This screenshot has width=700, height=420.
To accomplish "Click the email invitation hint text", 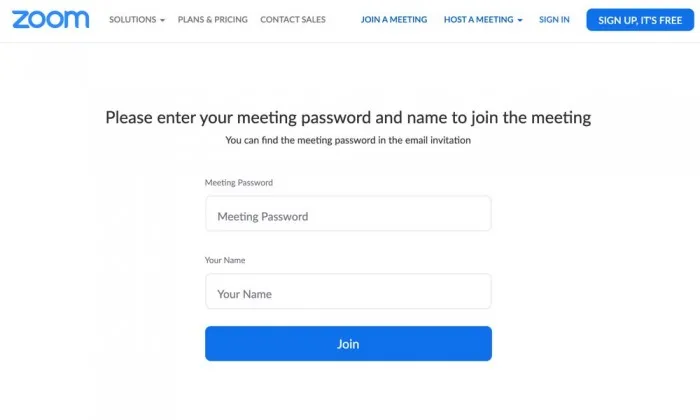I will click(348, 141).
